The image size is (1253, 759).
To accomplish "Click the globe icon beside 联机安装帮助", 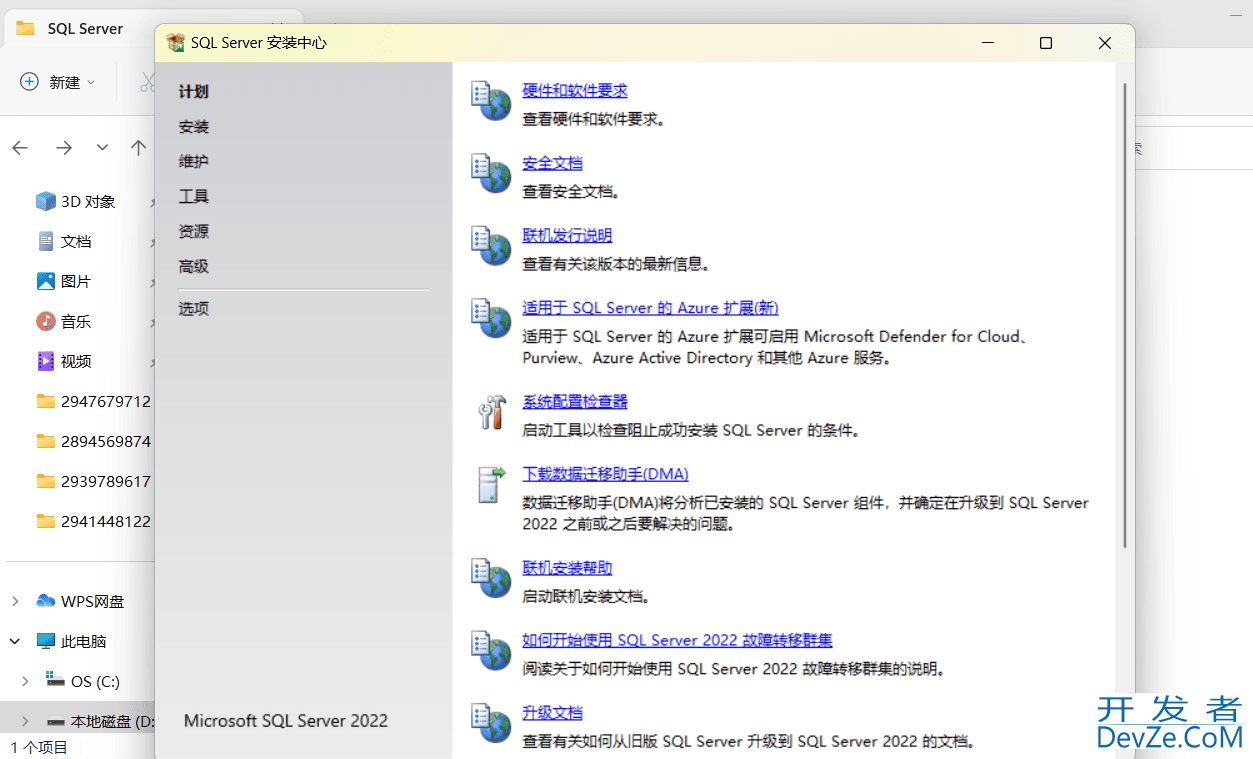I will click(x=491, y=577).
